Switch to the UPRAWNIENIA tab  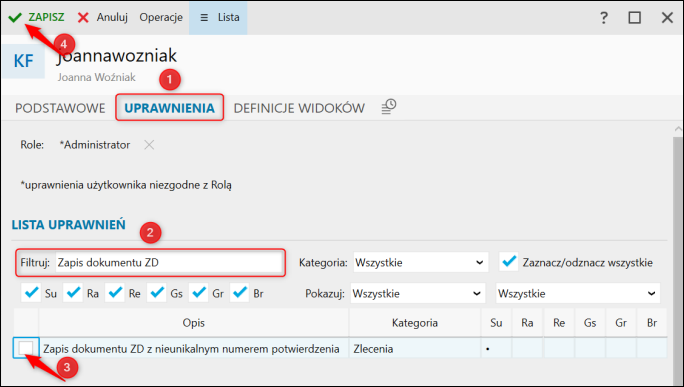point(170,108)
